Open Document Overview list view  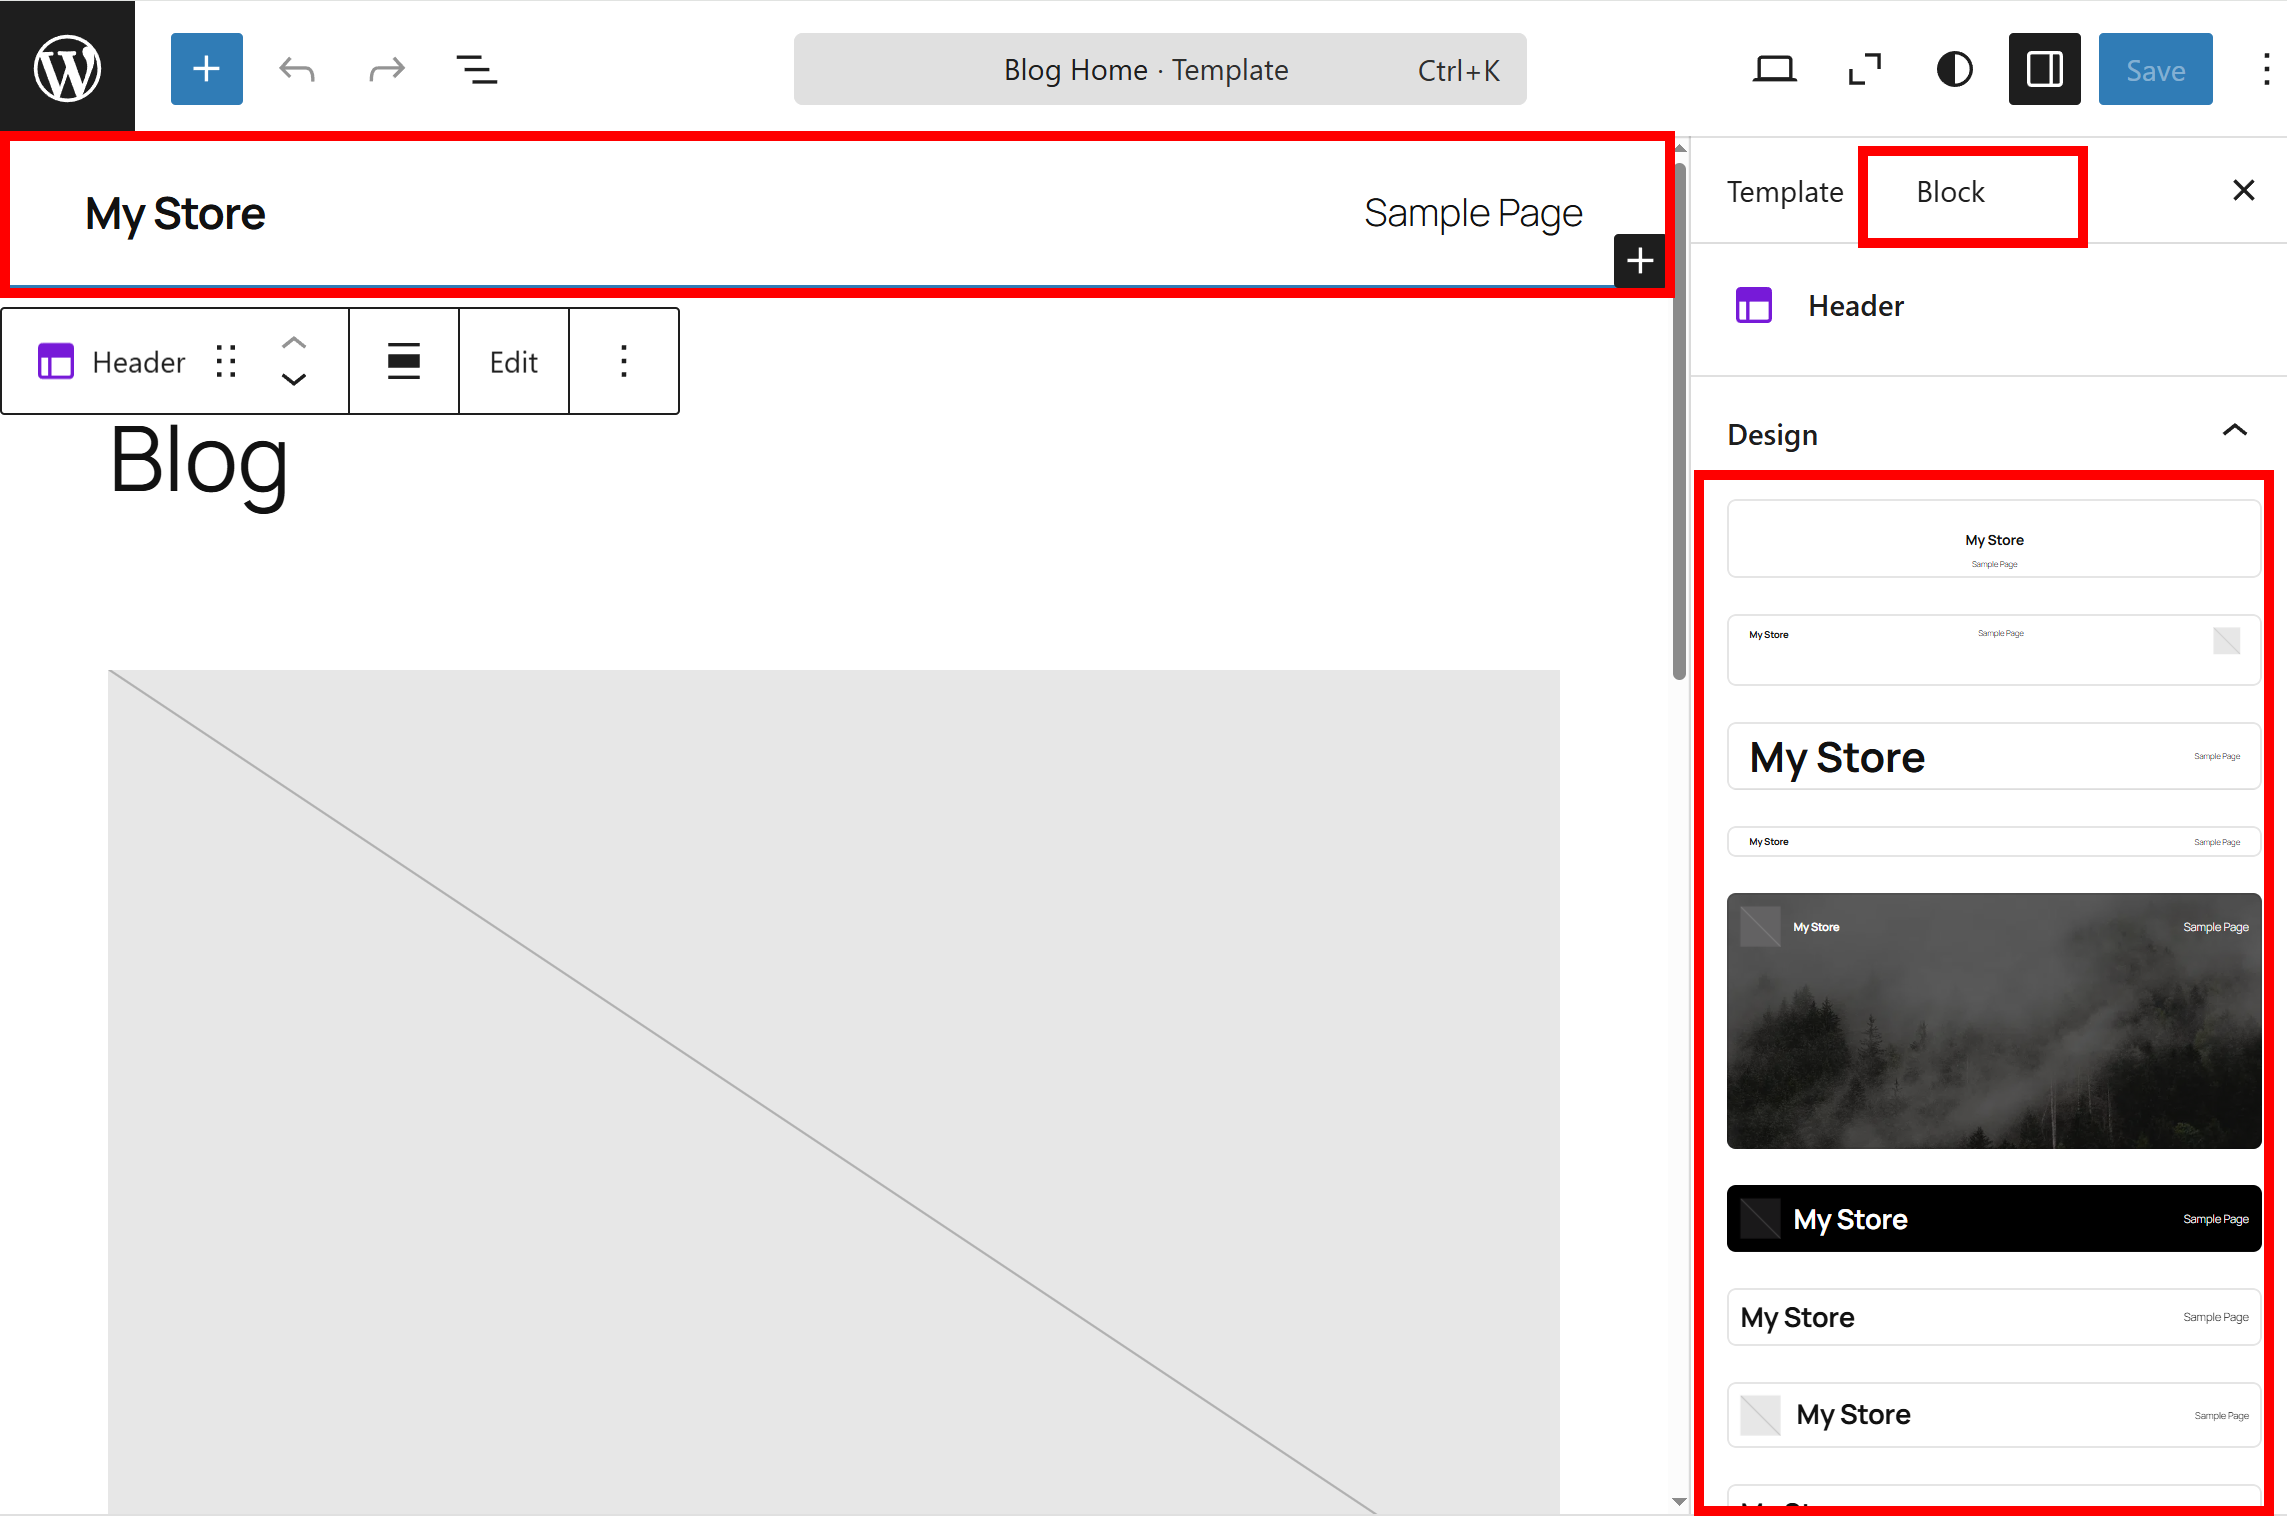pyautogui.click(x=476, y=69)
